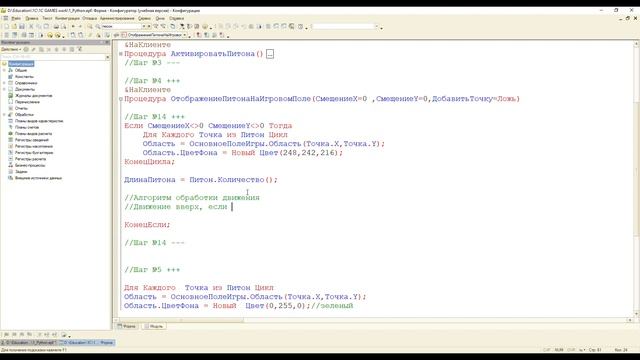Select Журналы документов in the tree
Screen dimensions: 640x360
click(x=33, y=96)
